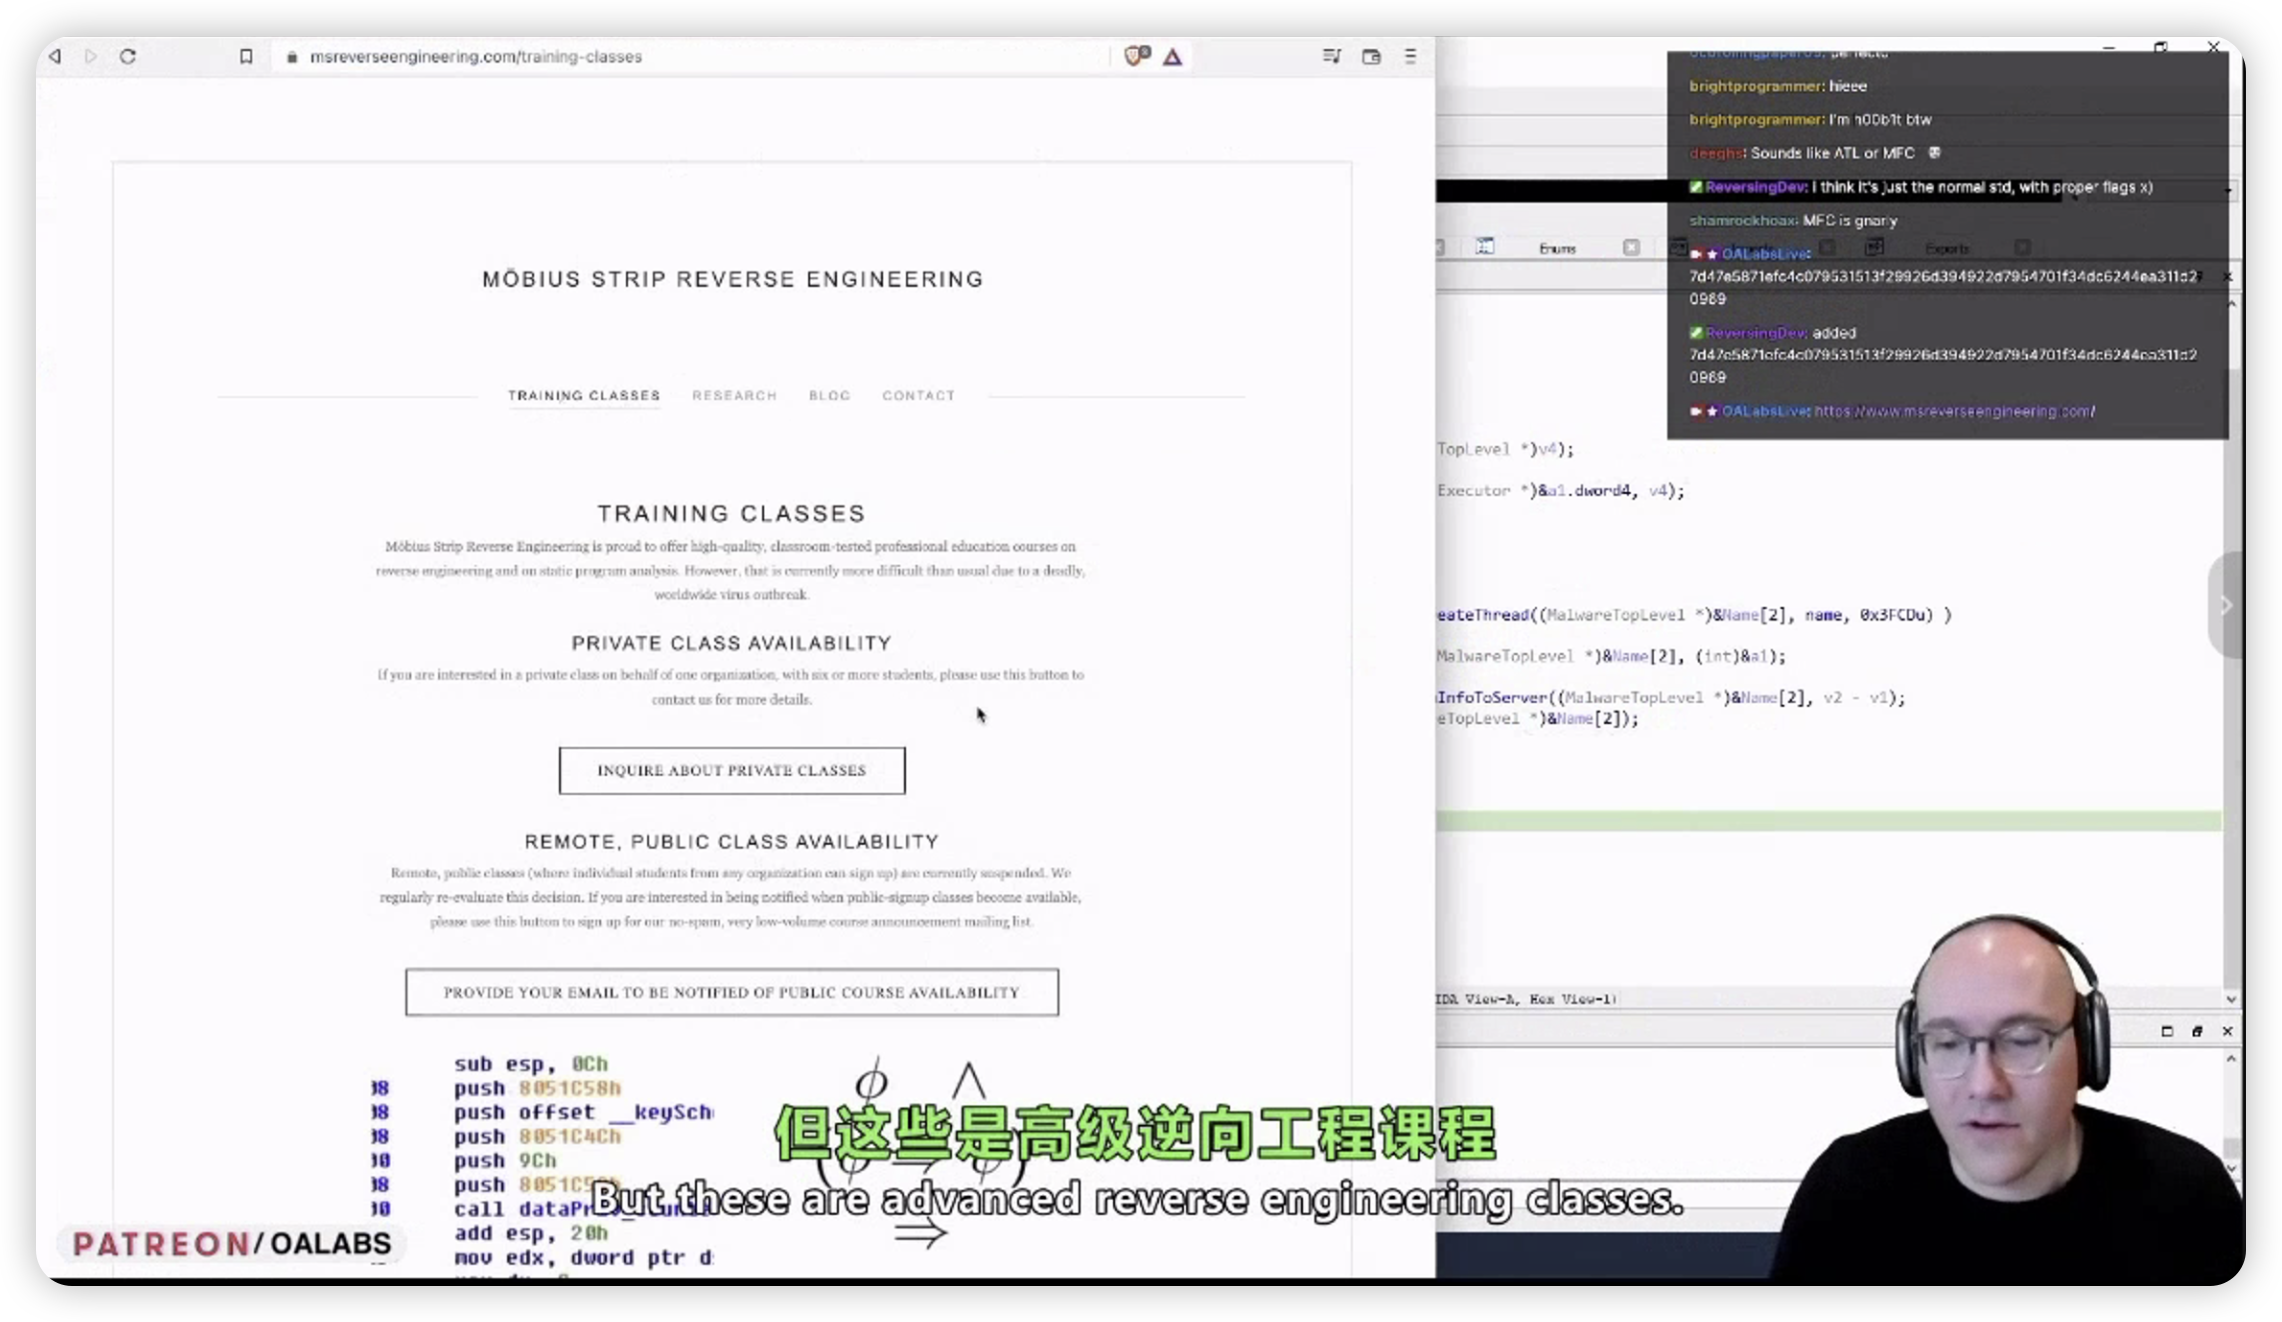Click the padlock icon in address bar
This screenshot has width=2282, height=1322.
pos(292,57)
